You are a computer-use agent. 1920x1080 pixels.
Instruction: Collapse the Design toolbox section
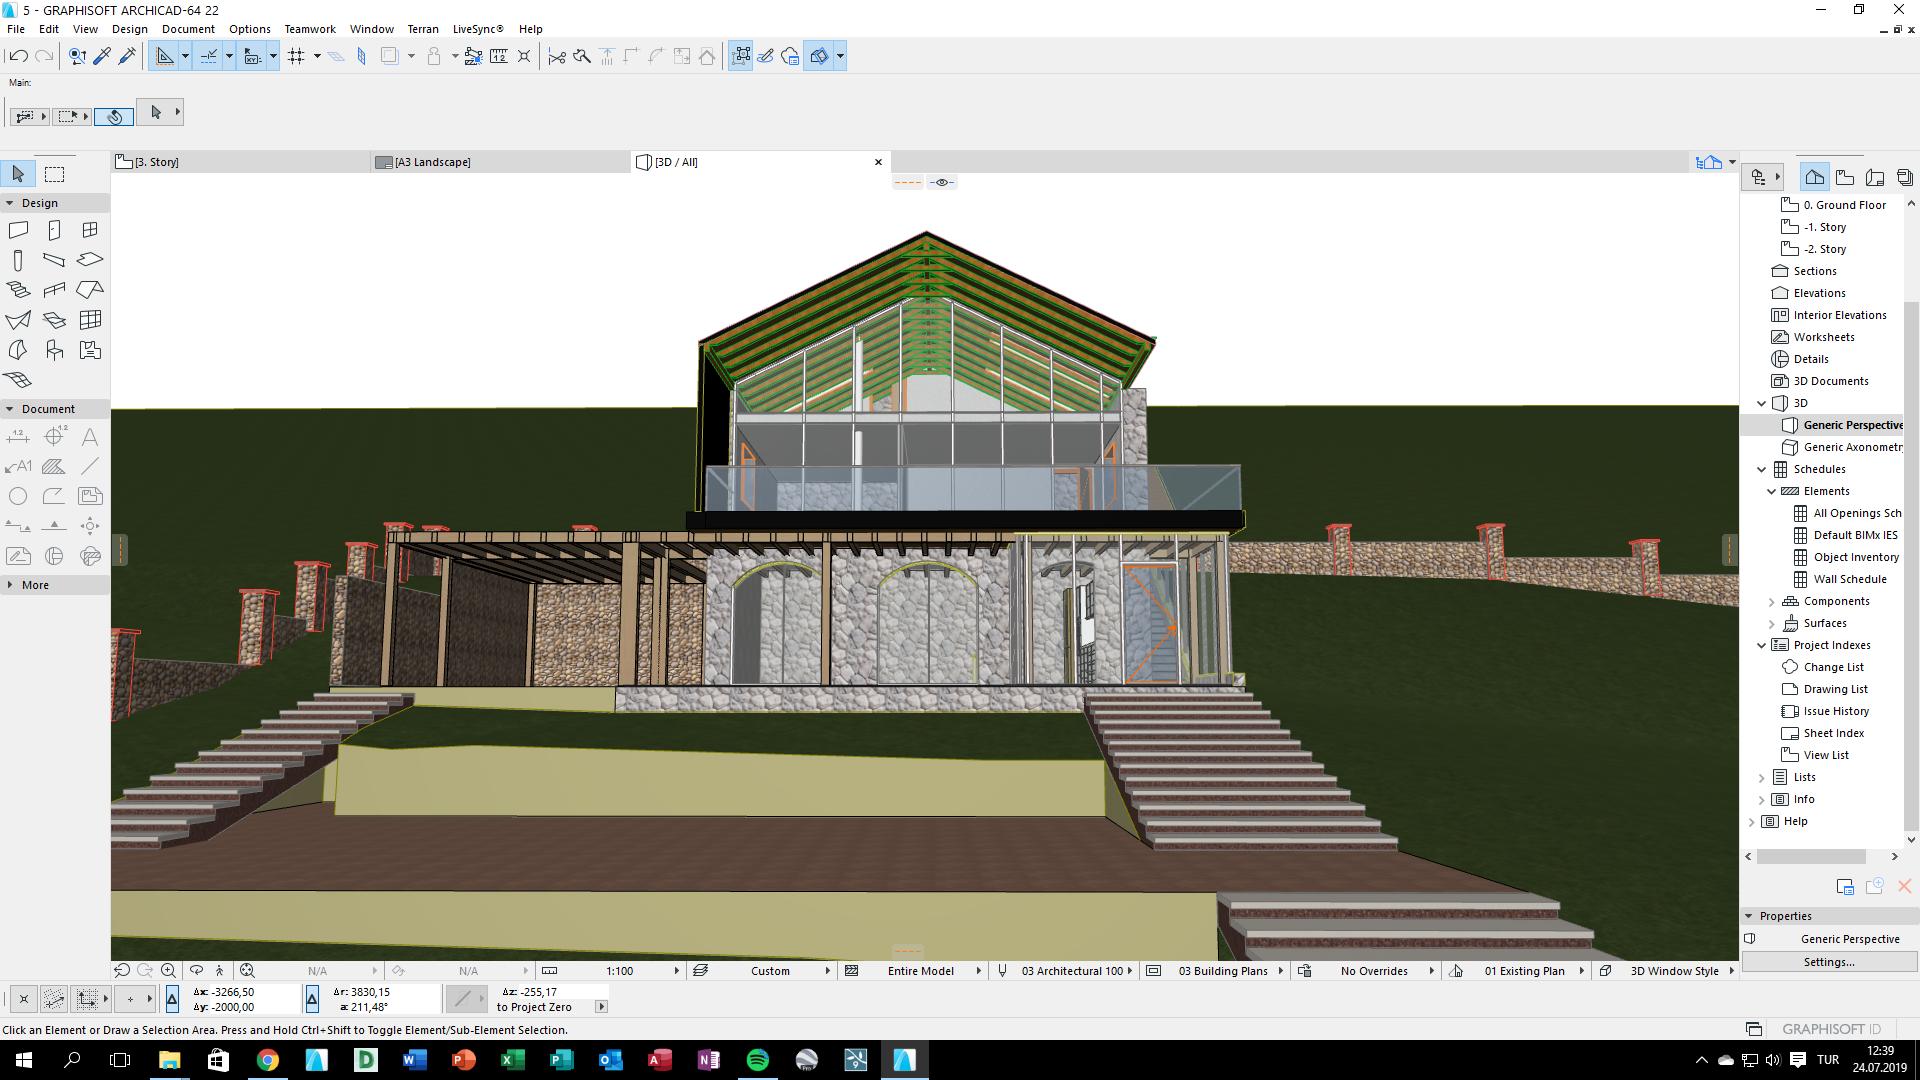click(x=10, y=203)
